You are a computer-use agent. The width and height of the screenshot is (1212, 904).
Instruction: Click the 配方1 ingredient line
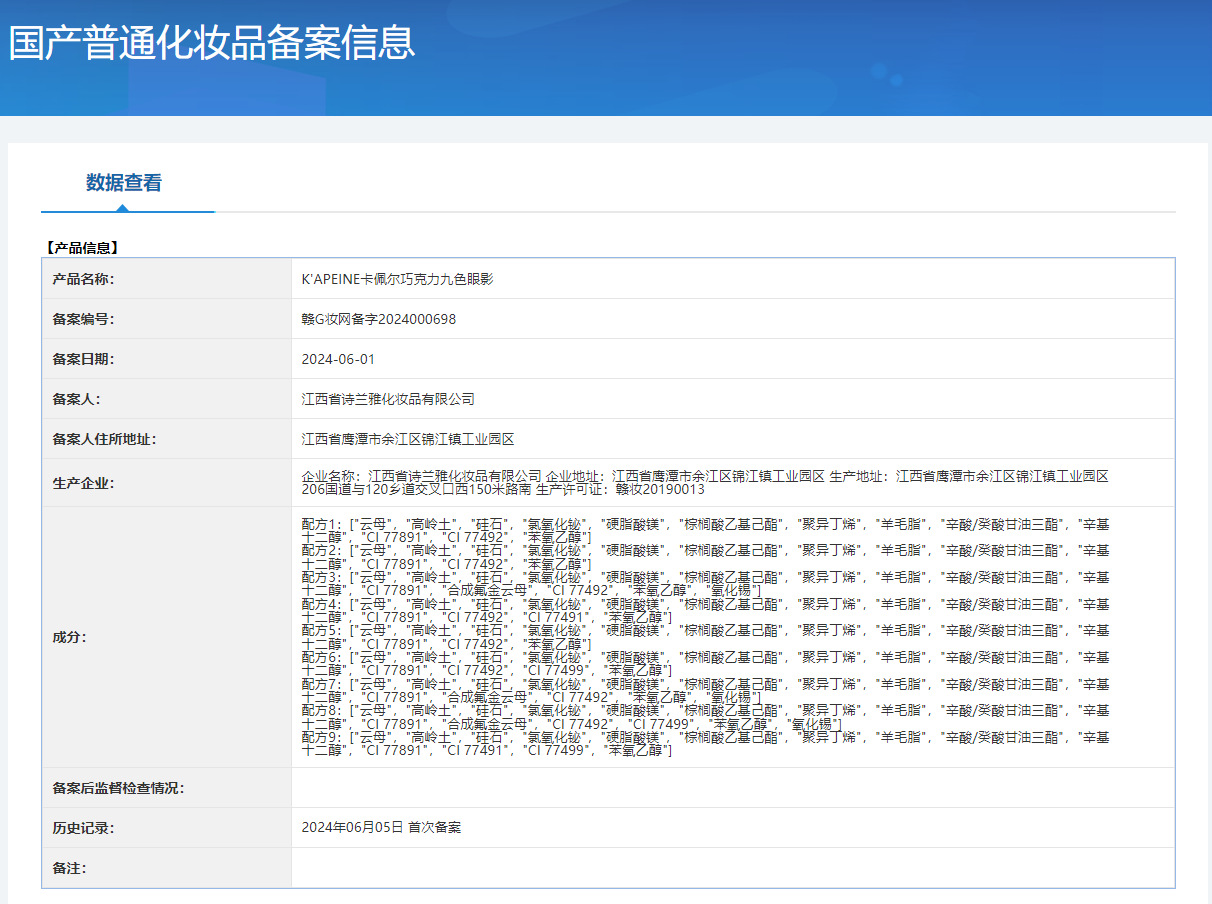click(x=704, y=530)
